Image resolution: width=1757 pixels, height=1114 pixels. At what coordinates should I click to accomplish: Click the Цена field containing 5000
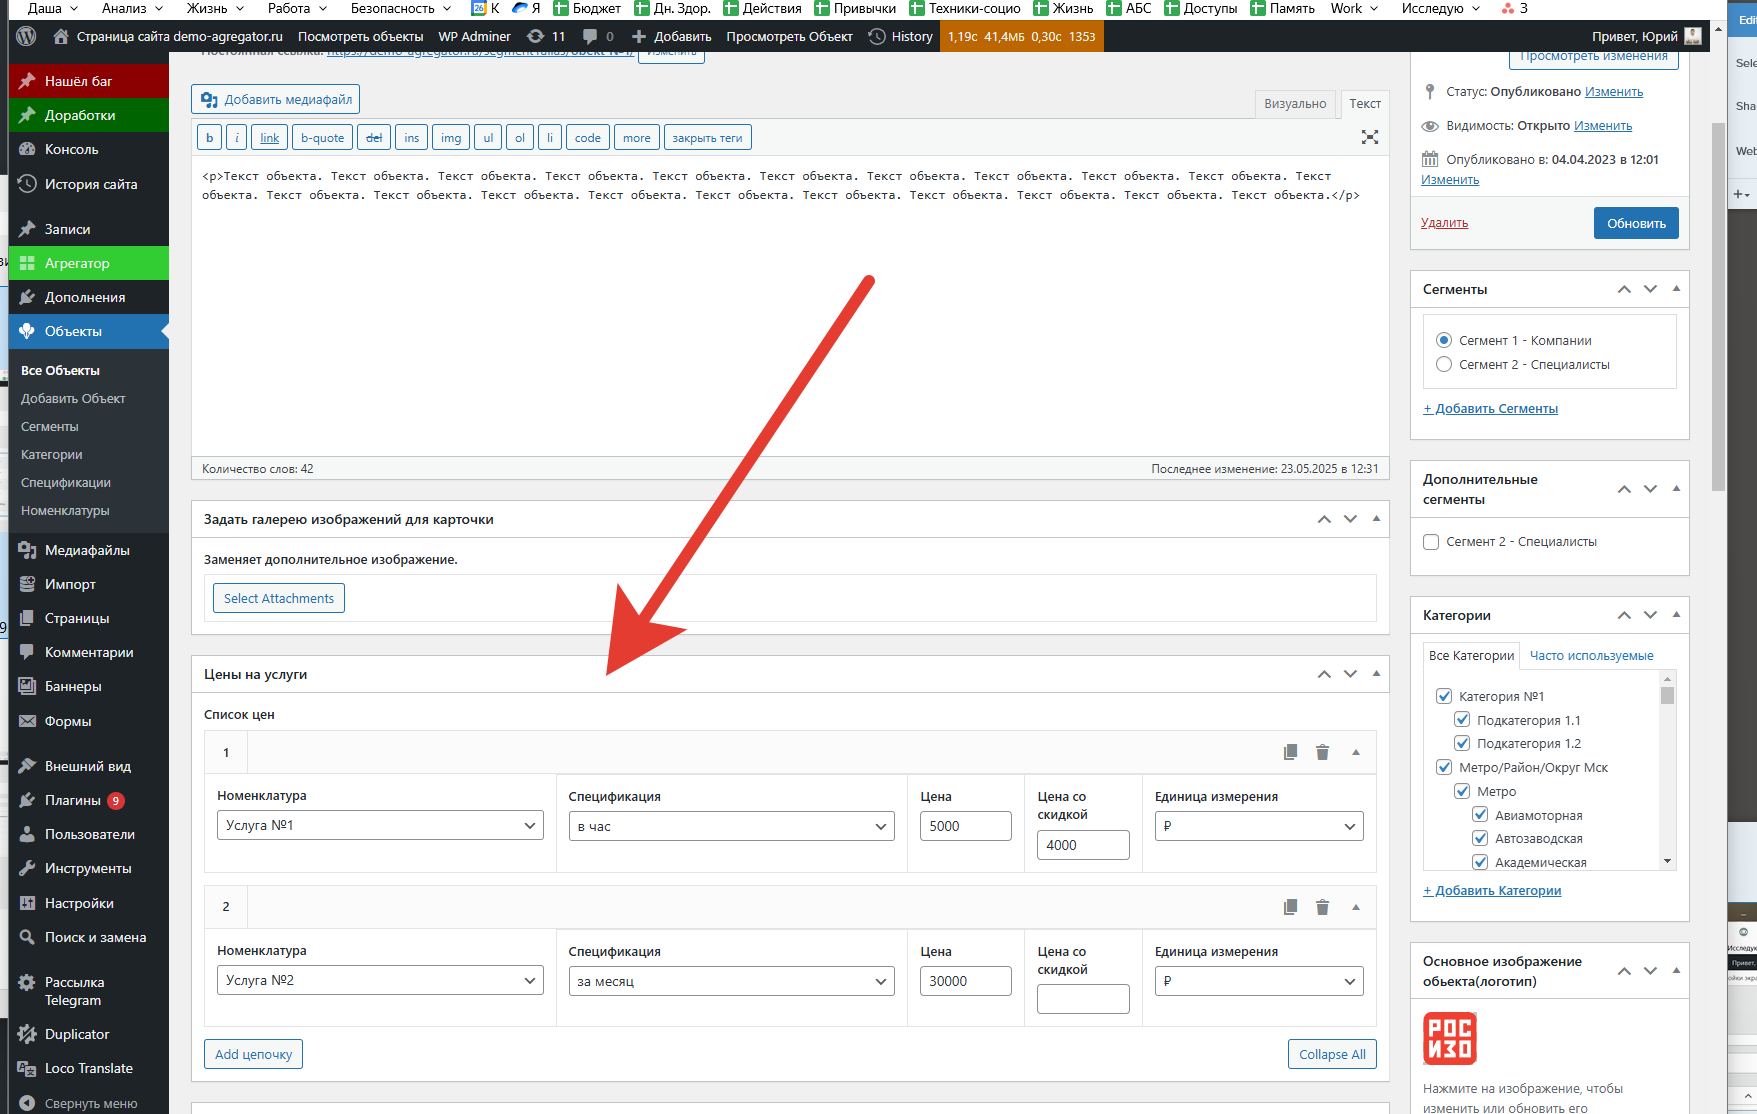point(965,826)
